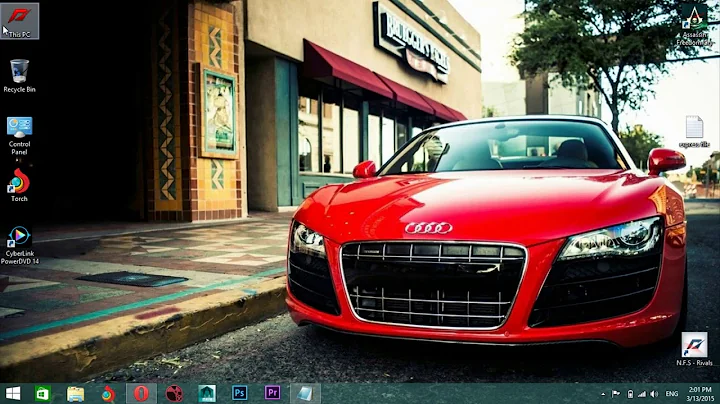Show hidden system tray icons

pyautogui.click(x=603, y=394)
